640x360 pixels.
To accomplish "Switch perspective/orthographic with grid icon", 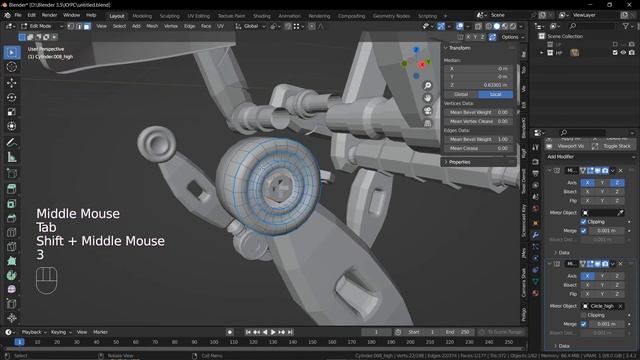I will (x=427, y=123).
